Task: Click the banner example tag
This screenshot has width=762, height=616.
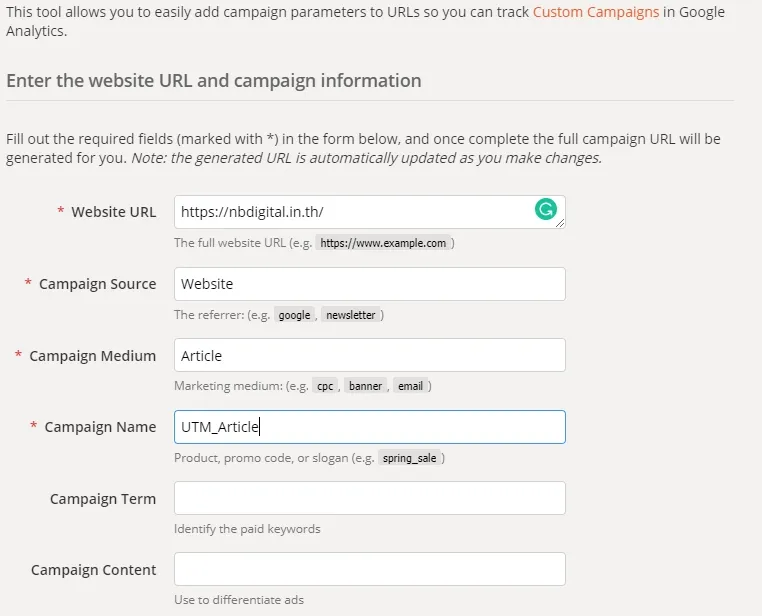Action: coord(365,386)
